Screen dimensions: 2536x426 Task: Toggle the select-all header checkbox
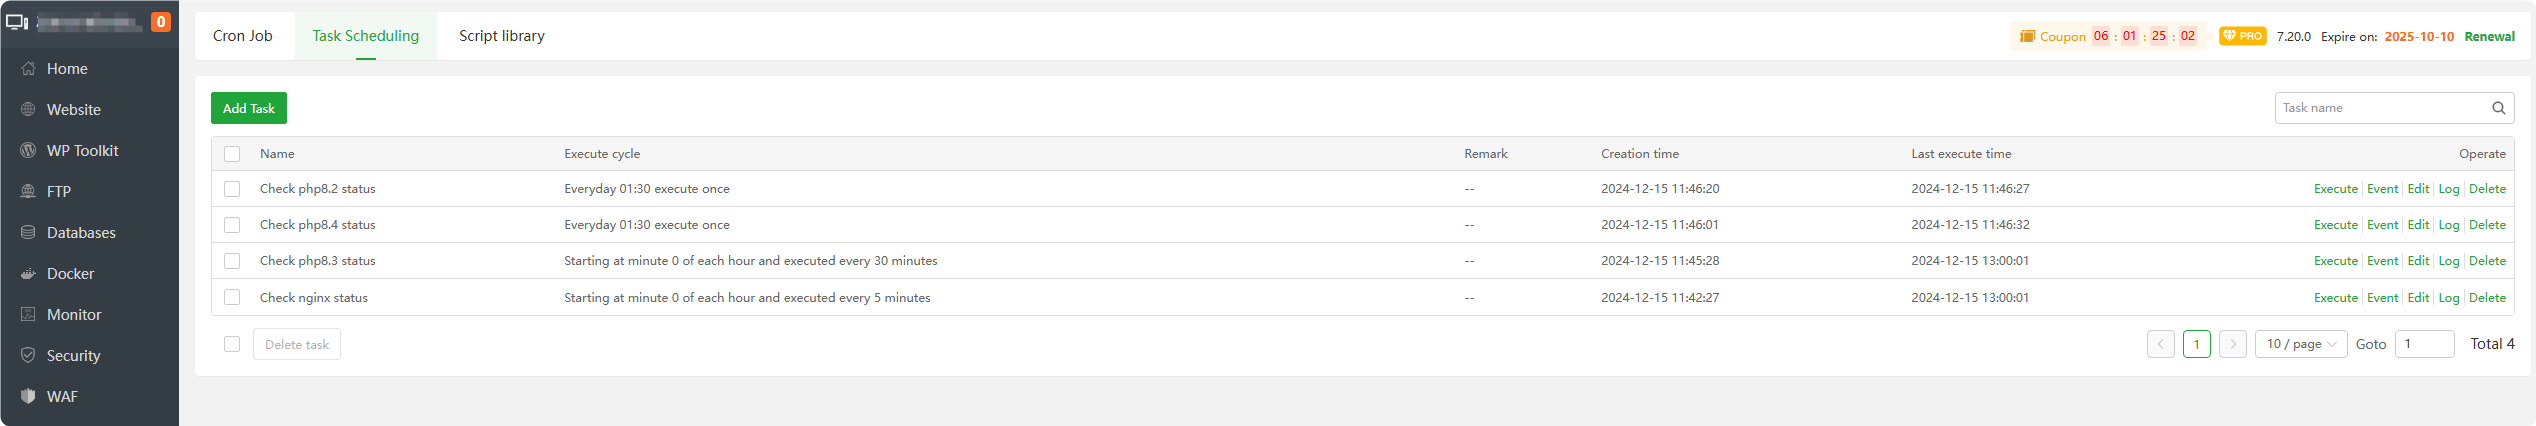tap(232, 154)
